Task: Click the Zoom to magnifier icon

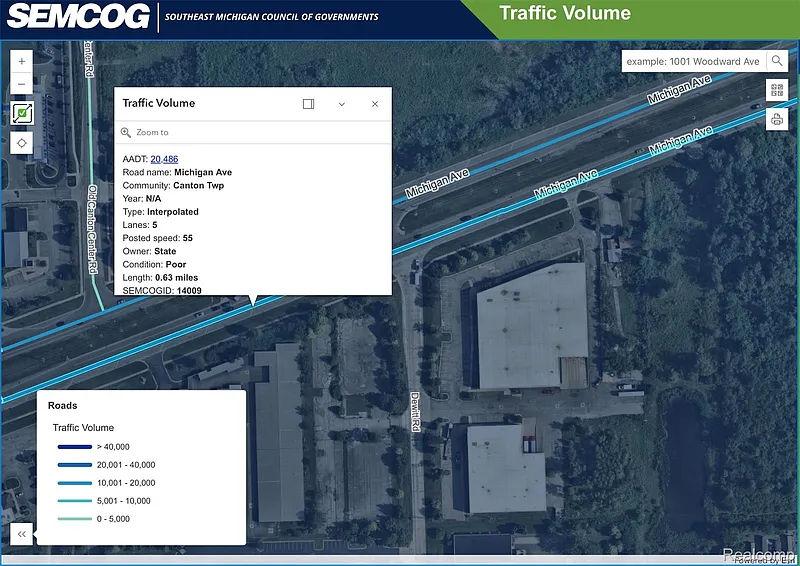Action: 126,132
